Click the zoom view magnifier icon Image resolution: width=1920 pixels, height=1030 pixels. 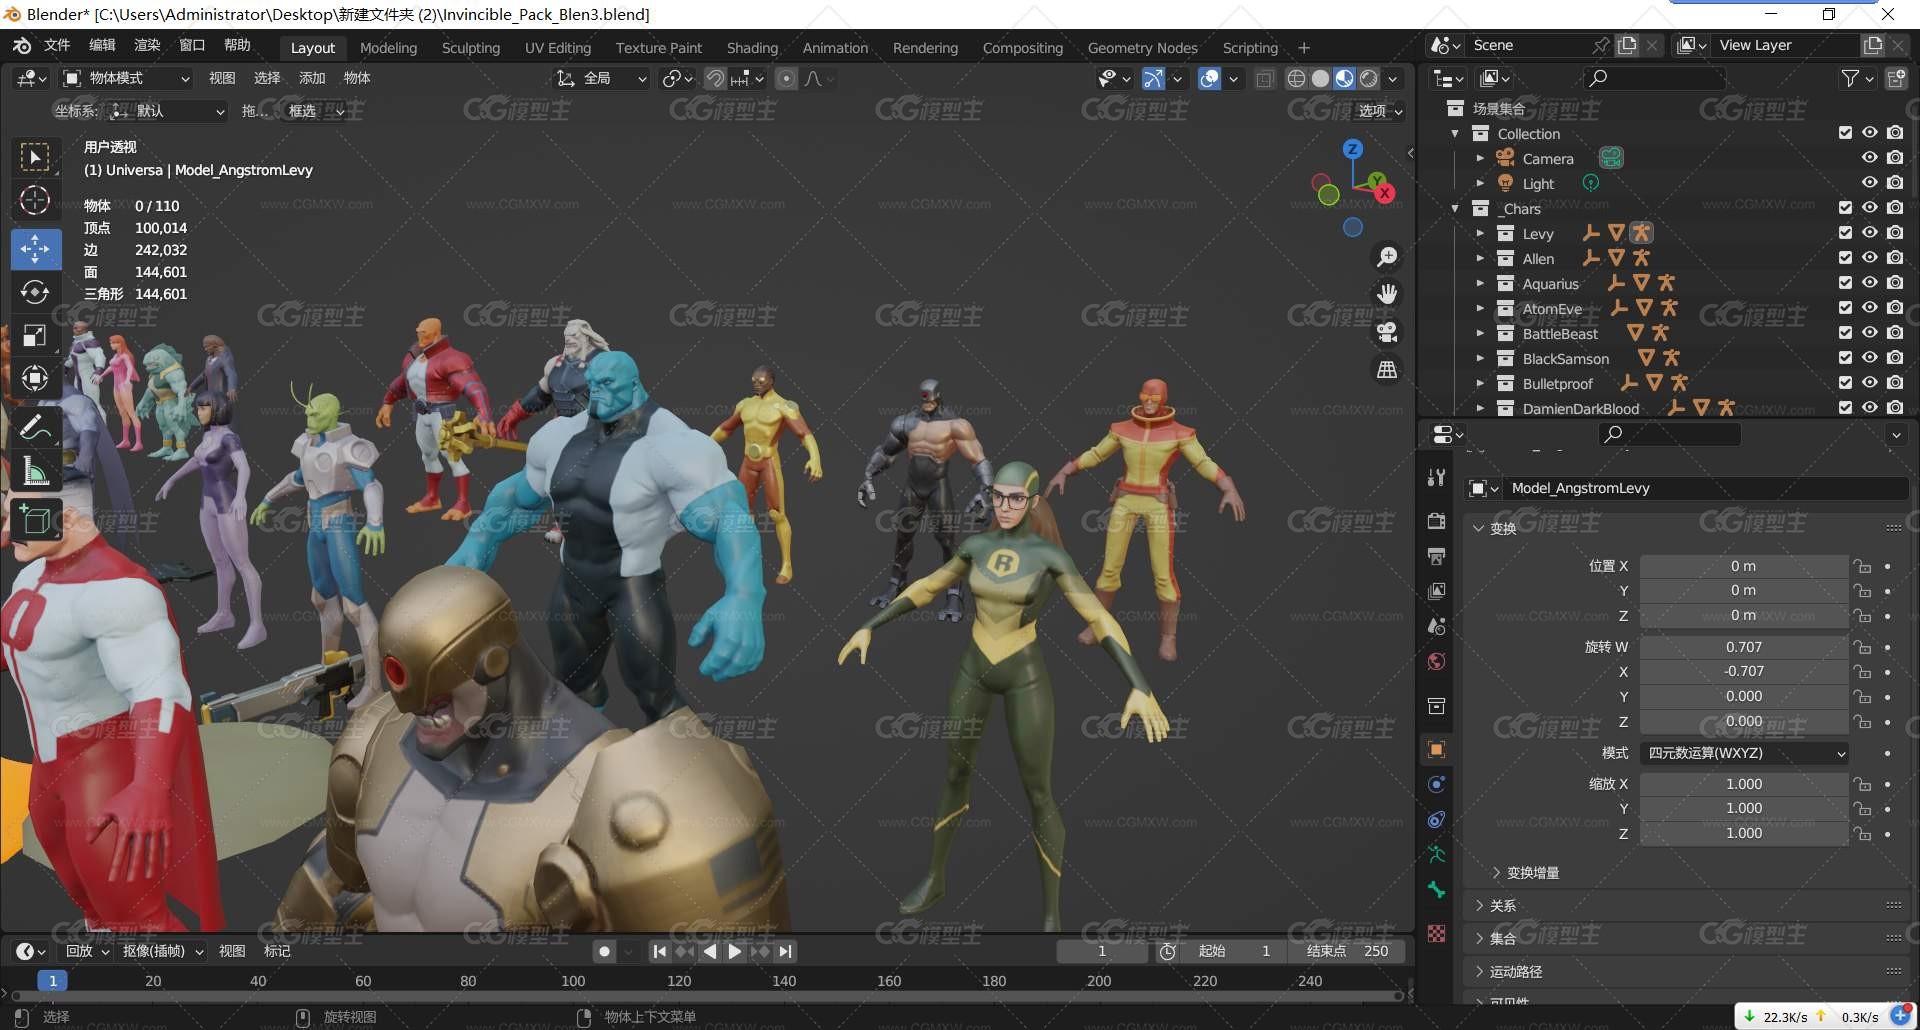tap(1387, 257)
